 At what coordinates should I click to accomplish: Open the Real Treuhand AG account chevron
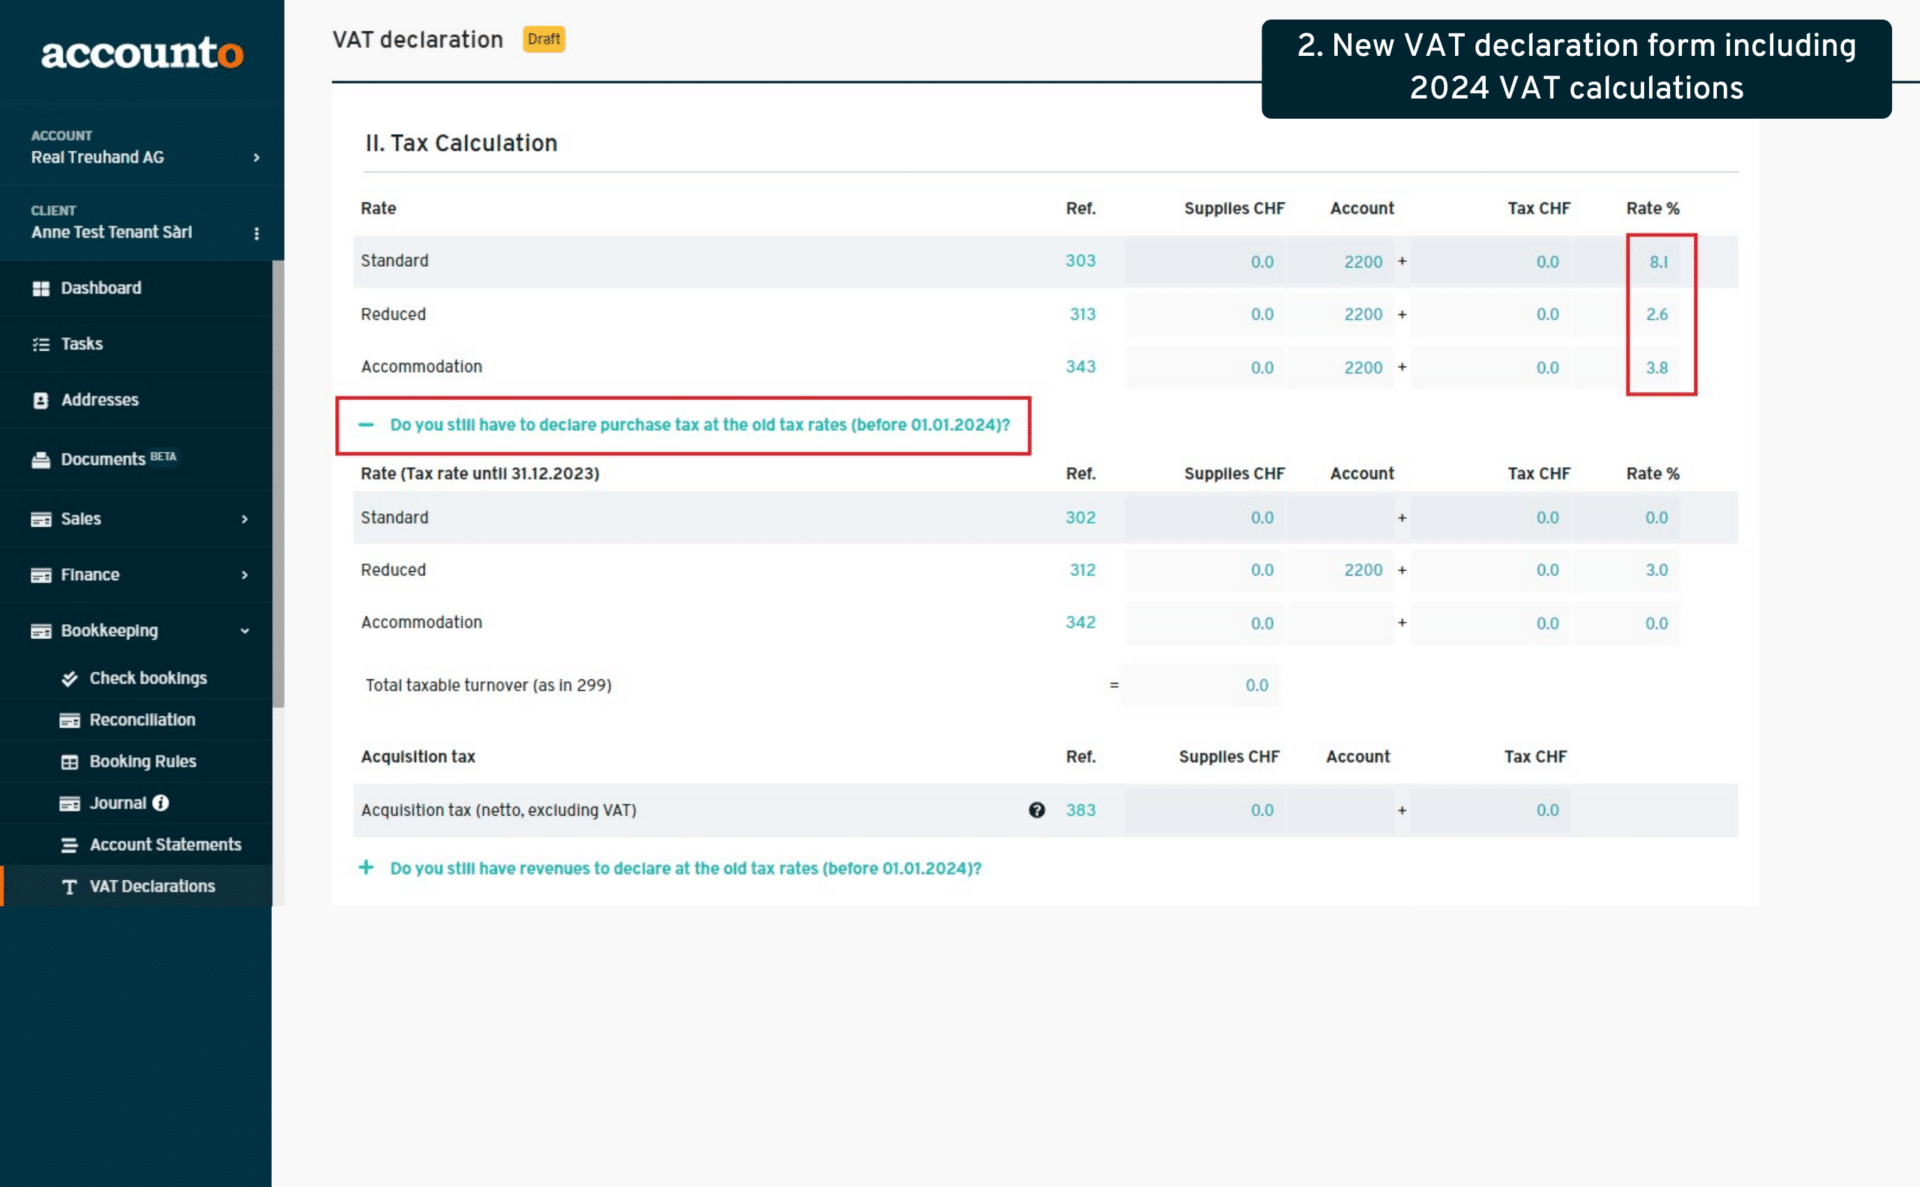(257, 158)
